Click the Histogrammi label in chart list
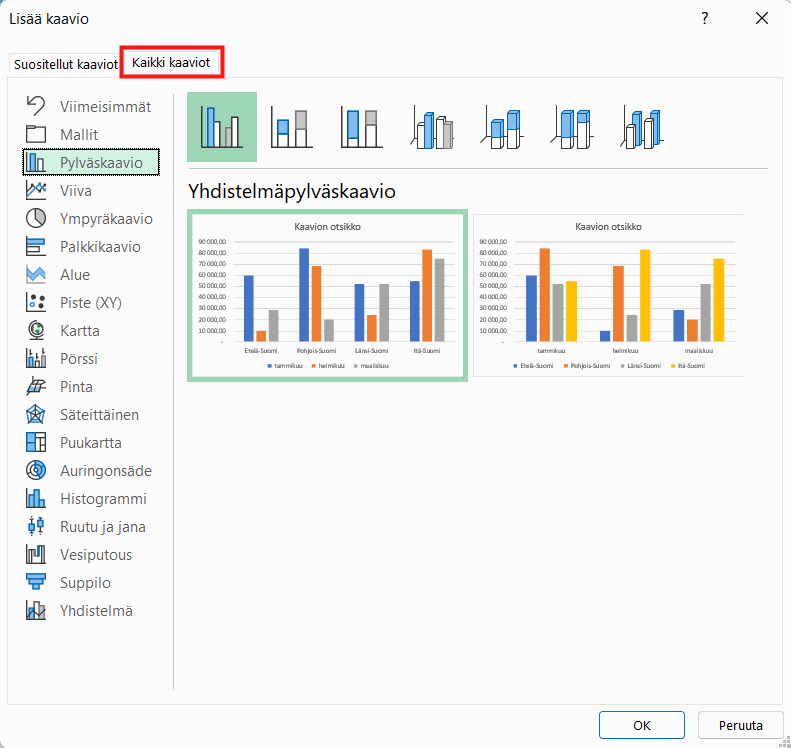The width and height of the screenshot is (791, 748). [103, 498]
